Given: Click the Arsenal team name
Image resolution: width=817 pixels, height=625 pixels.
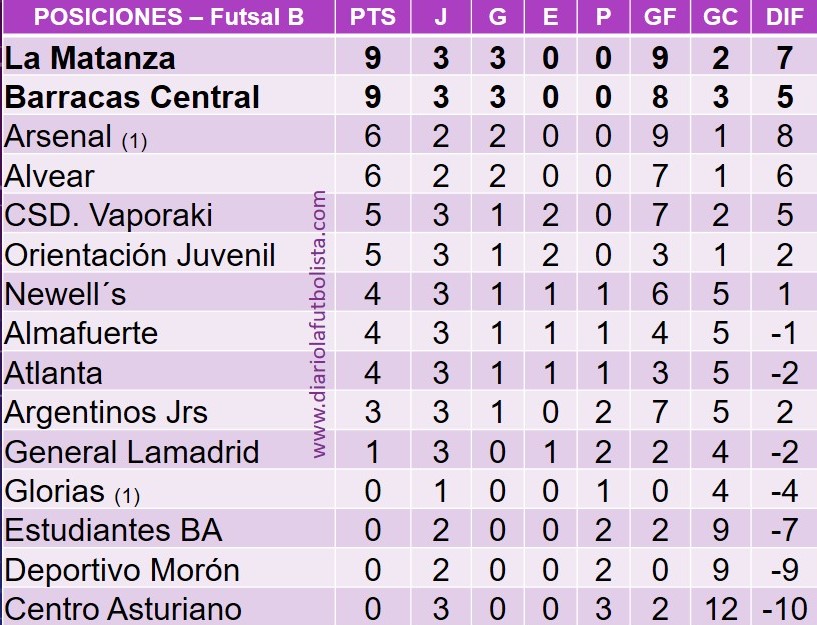Looking at the screenshot, I should [60, 136].
